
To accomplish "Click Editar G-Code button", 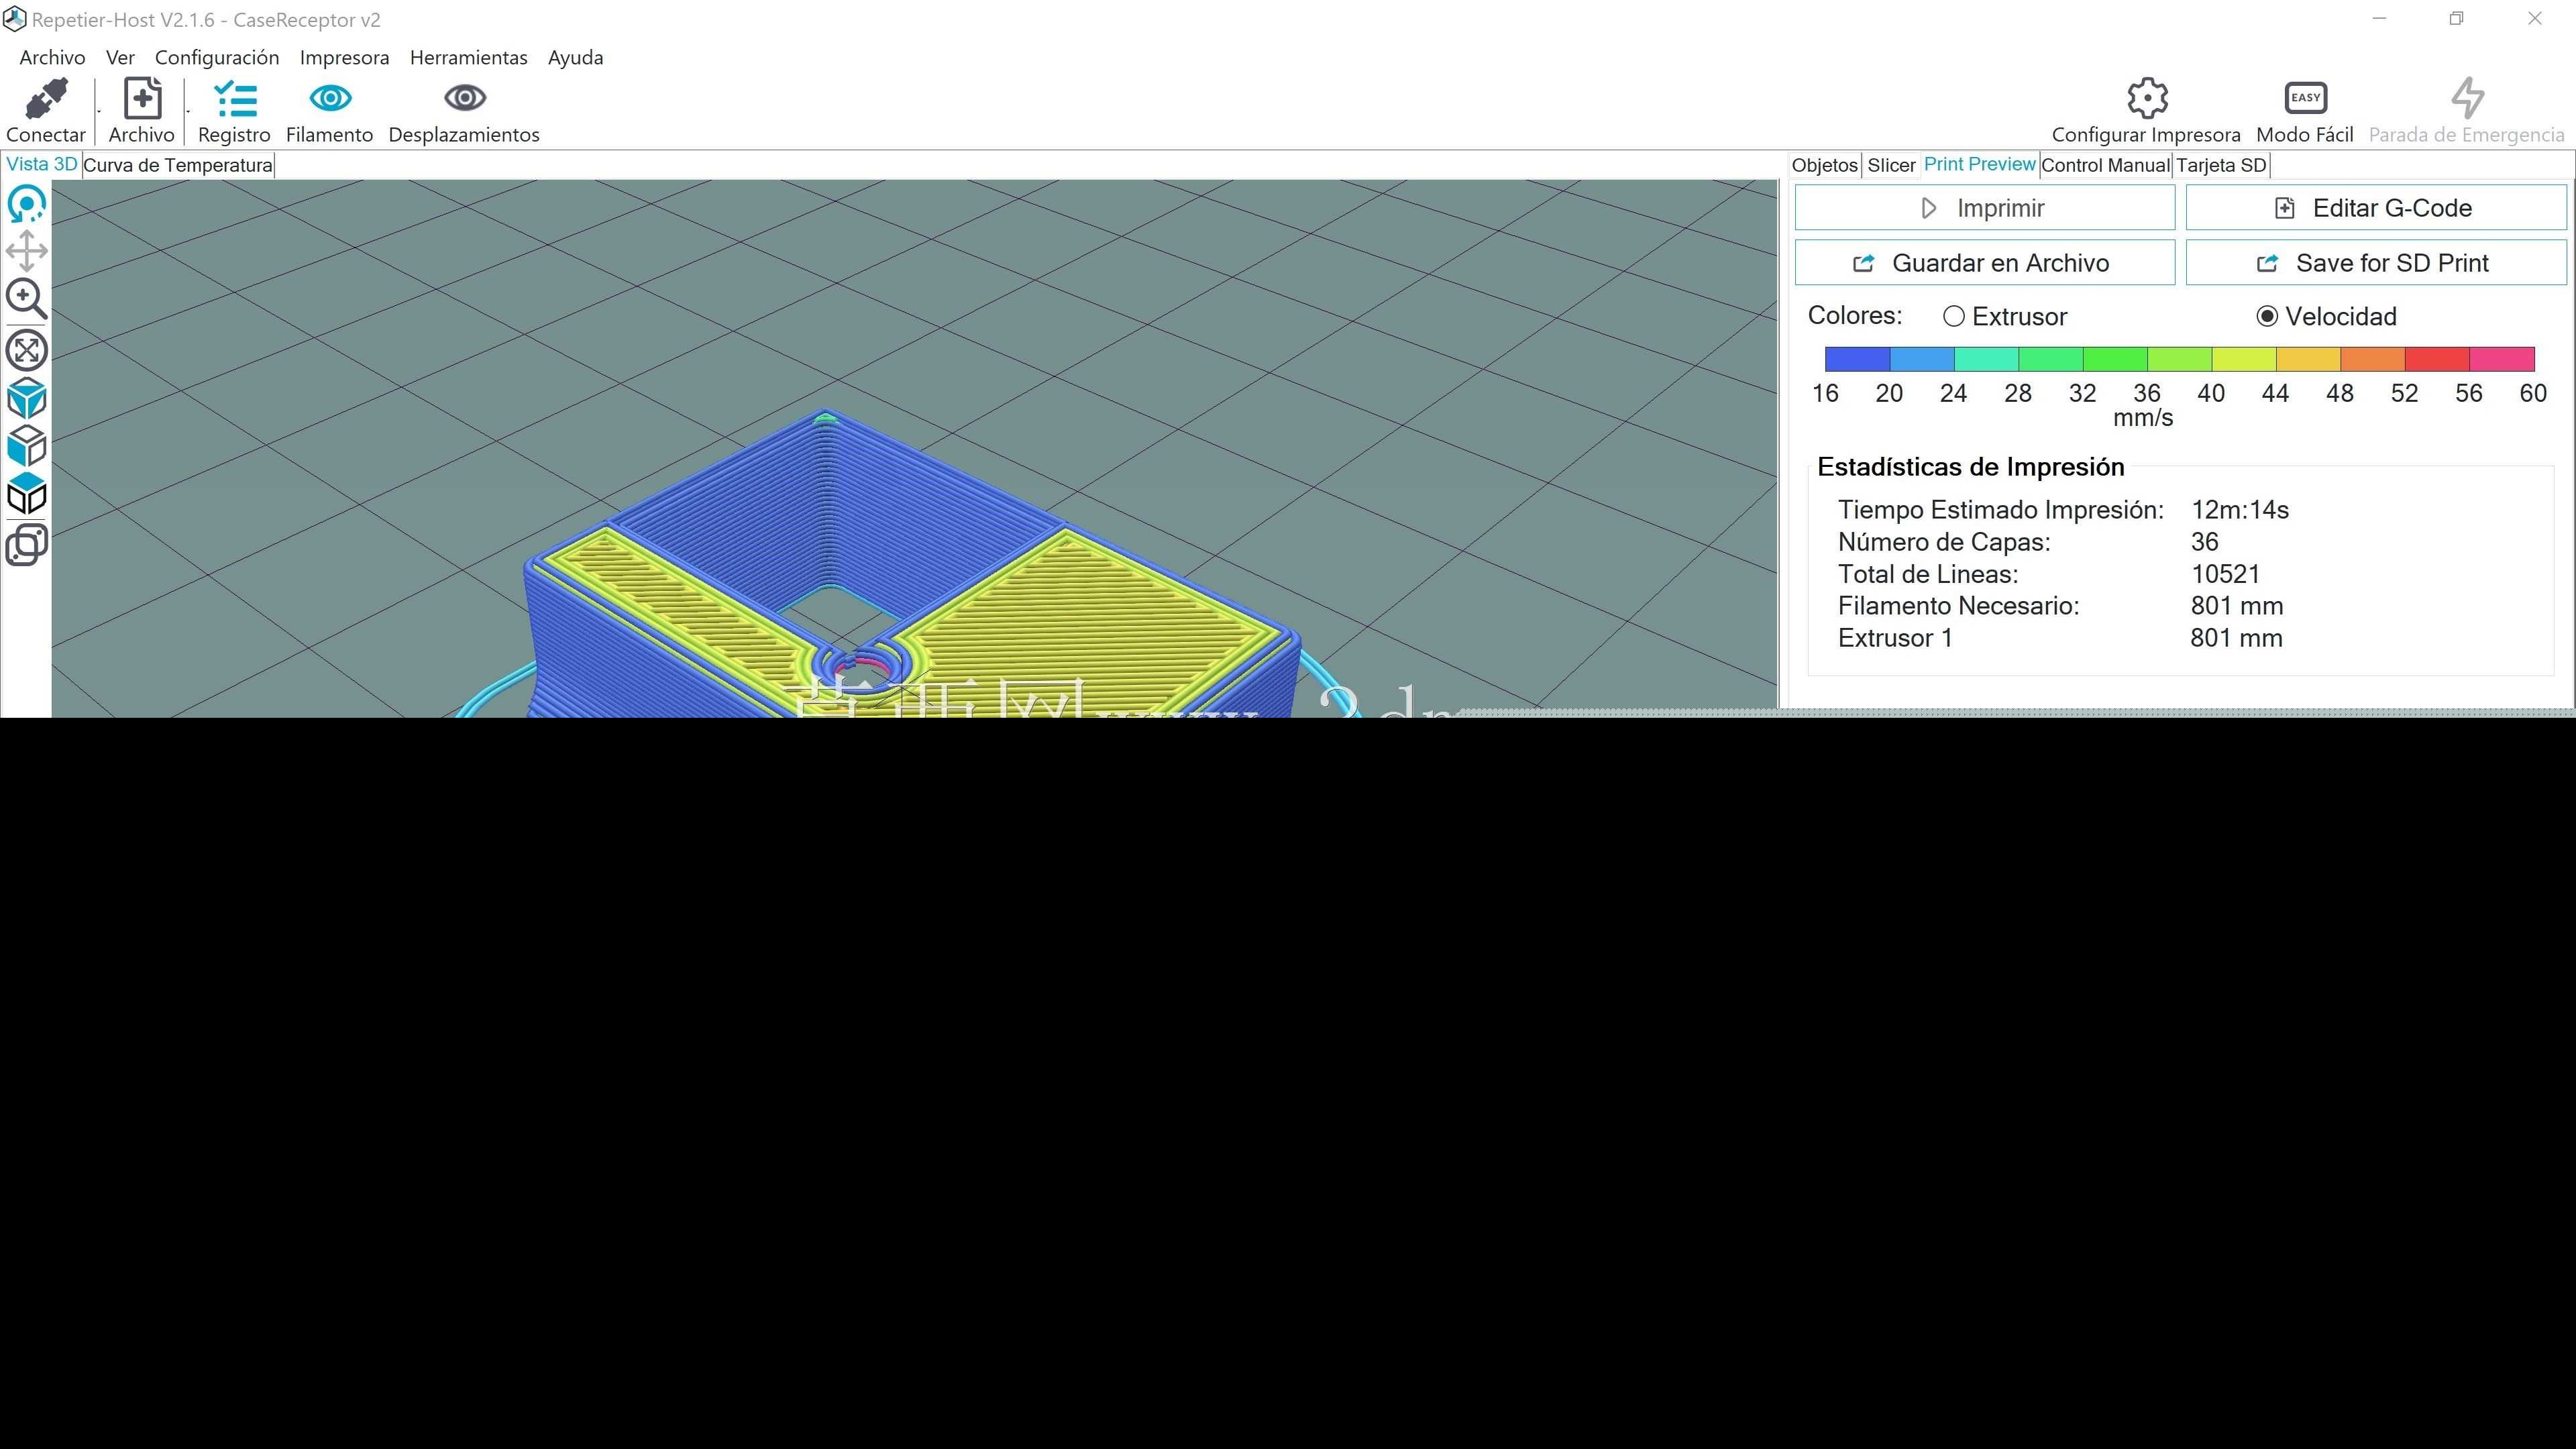I will [2376, 208].
